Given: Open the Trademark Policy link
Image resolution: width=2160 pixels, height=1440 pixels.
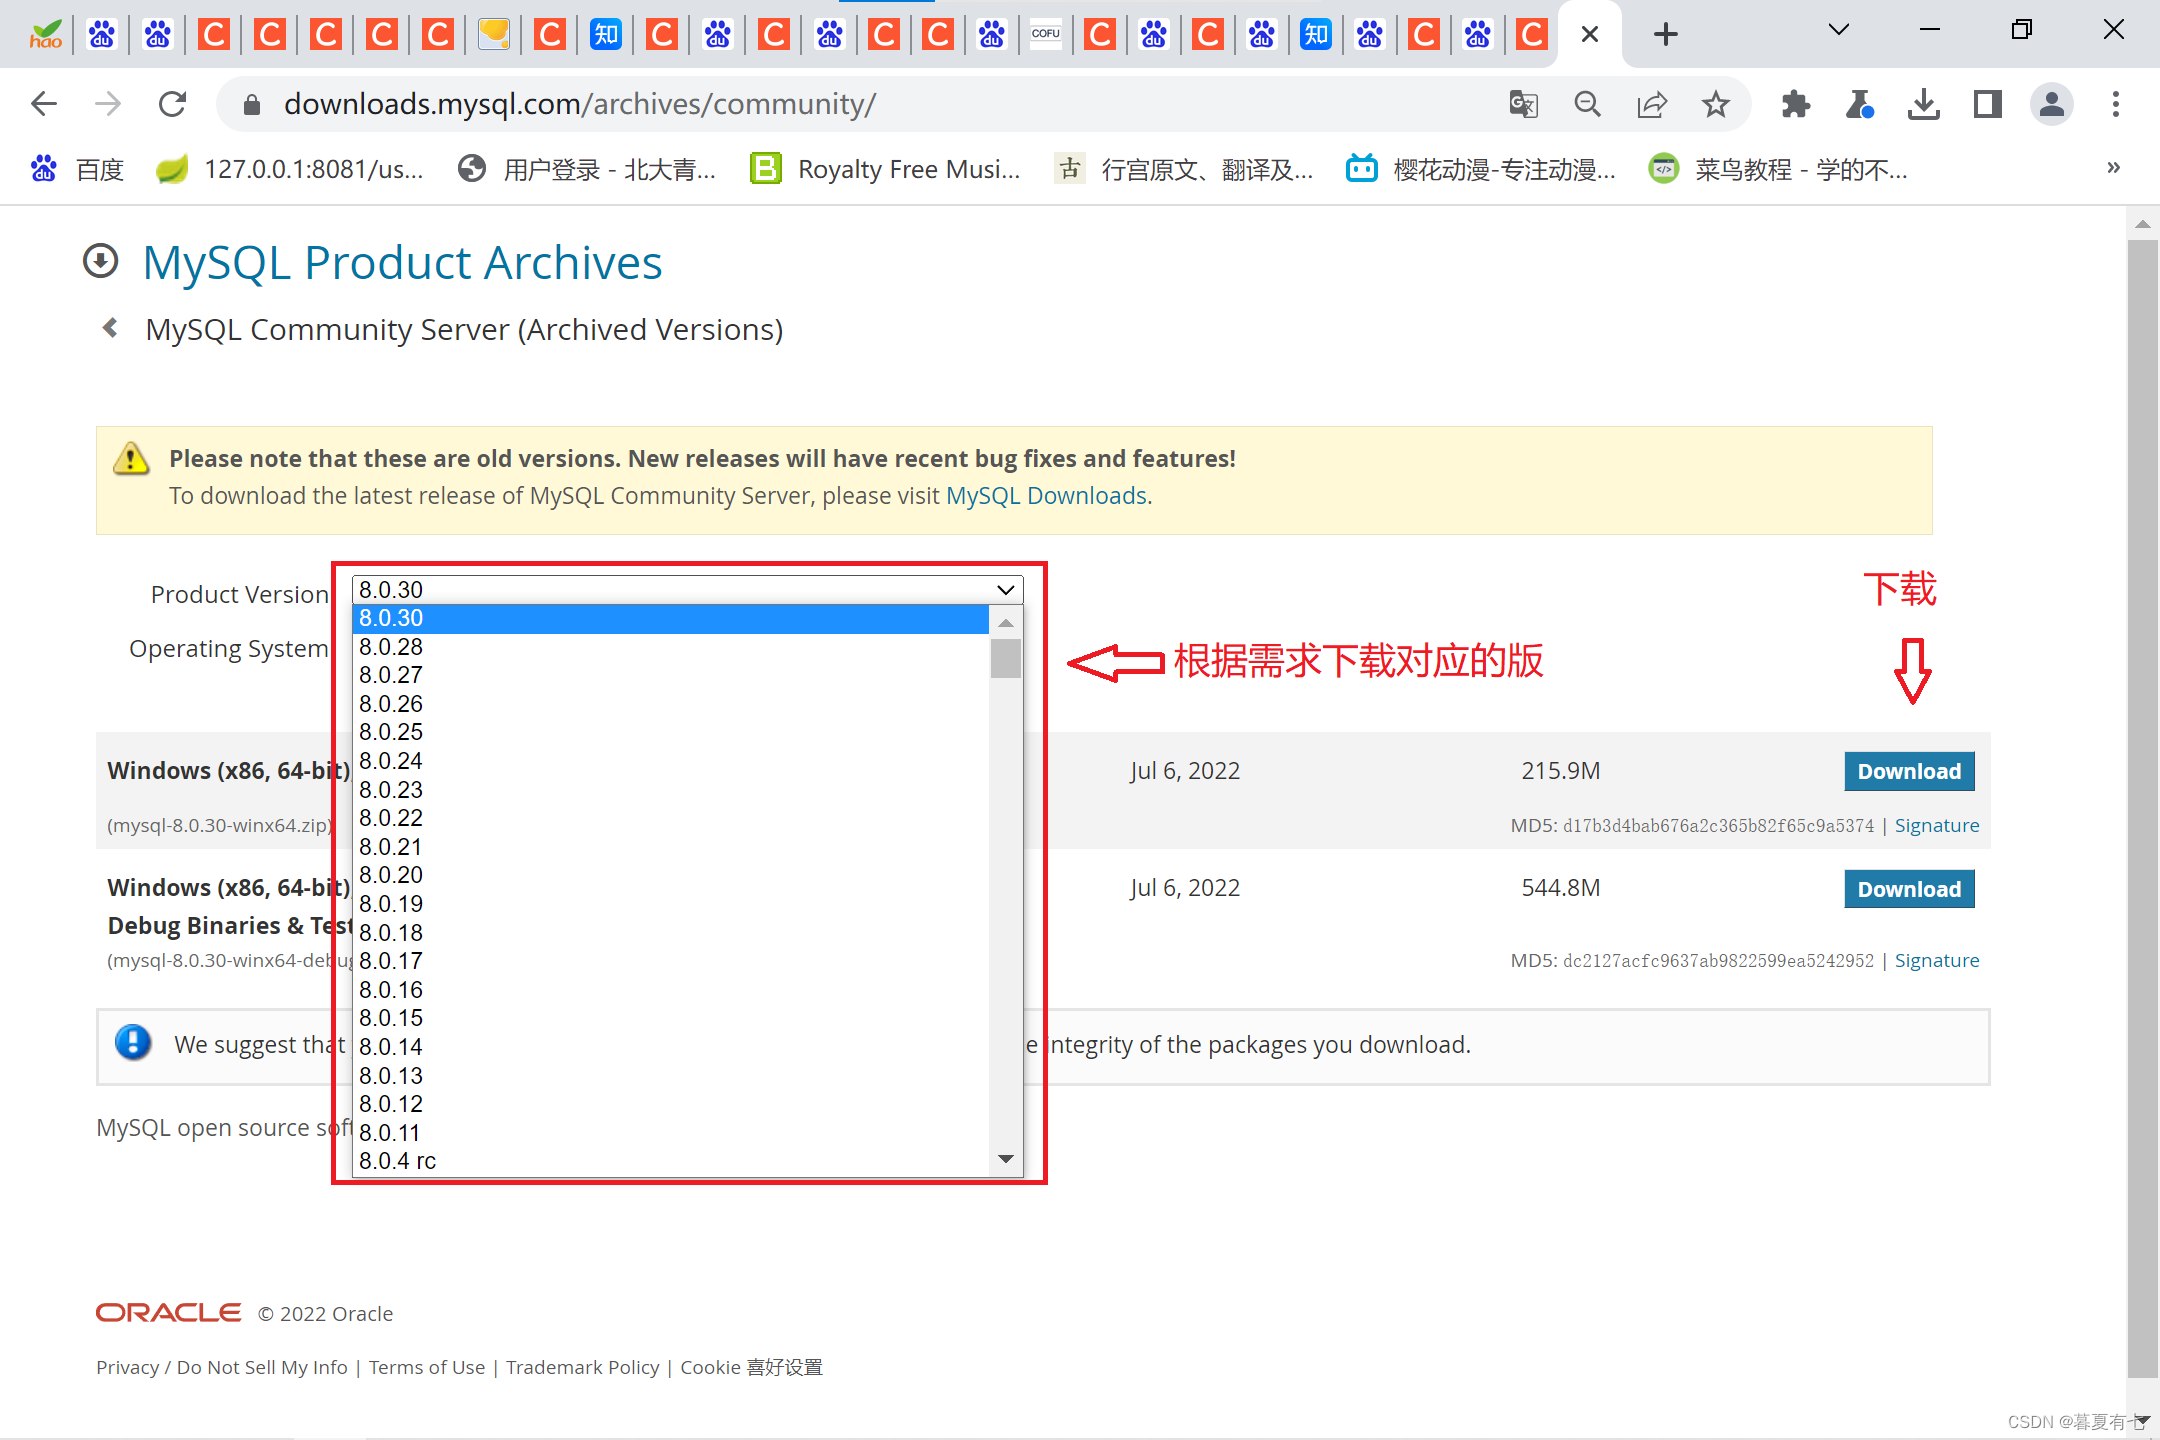Looking at the screenshot, I should coord(583,1367).
